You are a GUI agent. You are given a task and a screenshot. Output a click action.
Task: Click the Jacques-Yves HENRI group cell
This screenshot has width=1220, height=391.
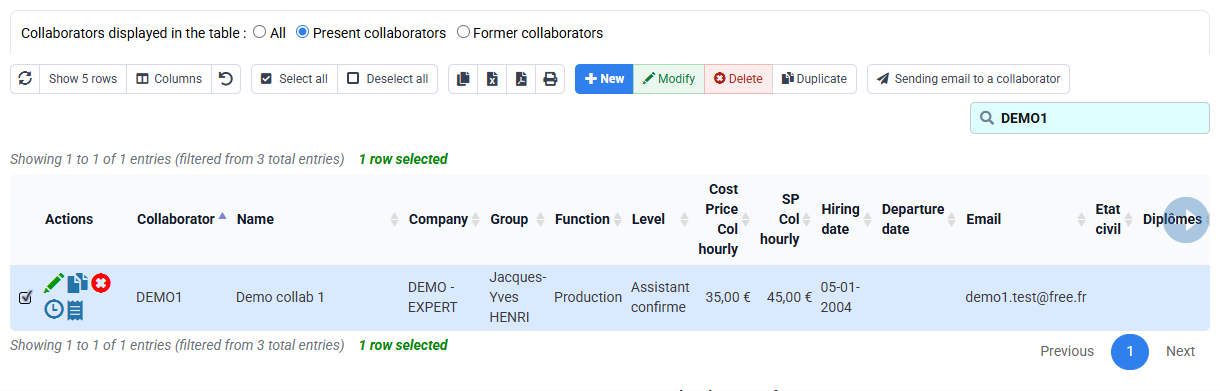point(514,297)
